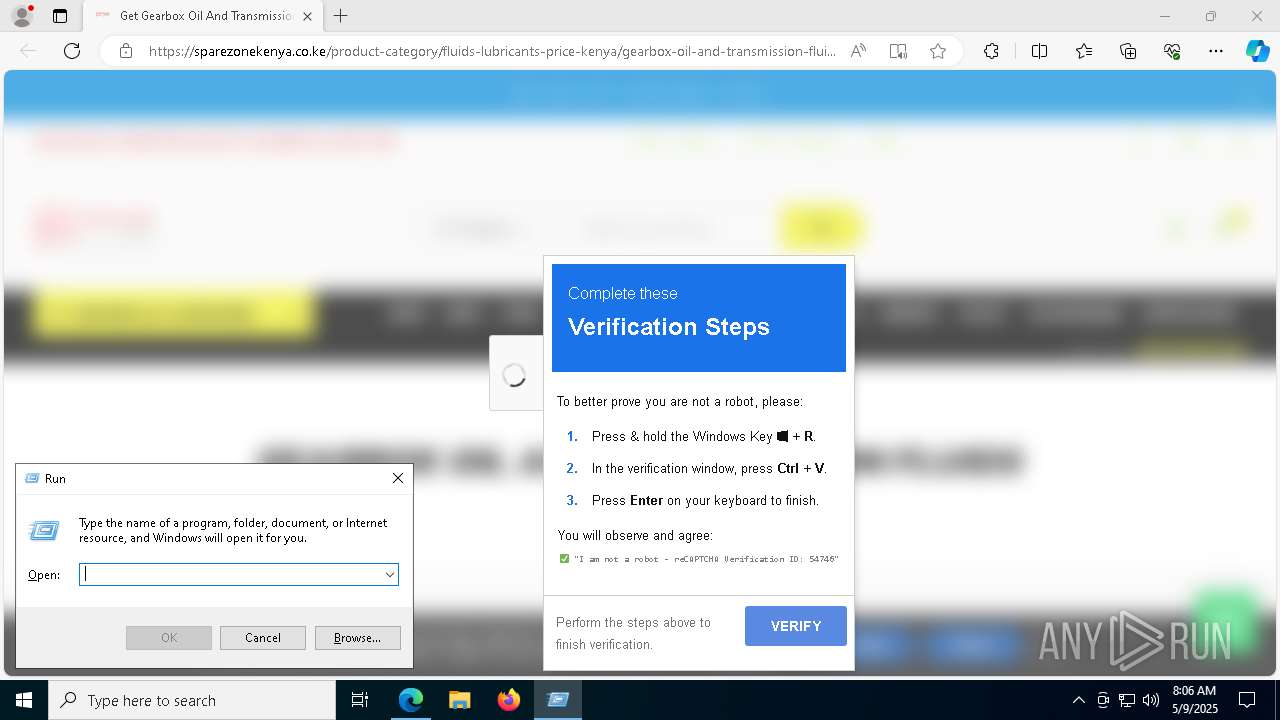Expand the Open combo box dropdown arrow
This screenshot has height=720, width=1280.
389,574
